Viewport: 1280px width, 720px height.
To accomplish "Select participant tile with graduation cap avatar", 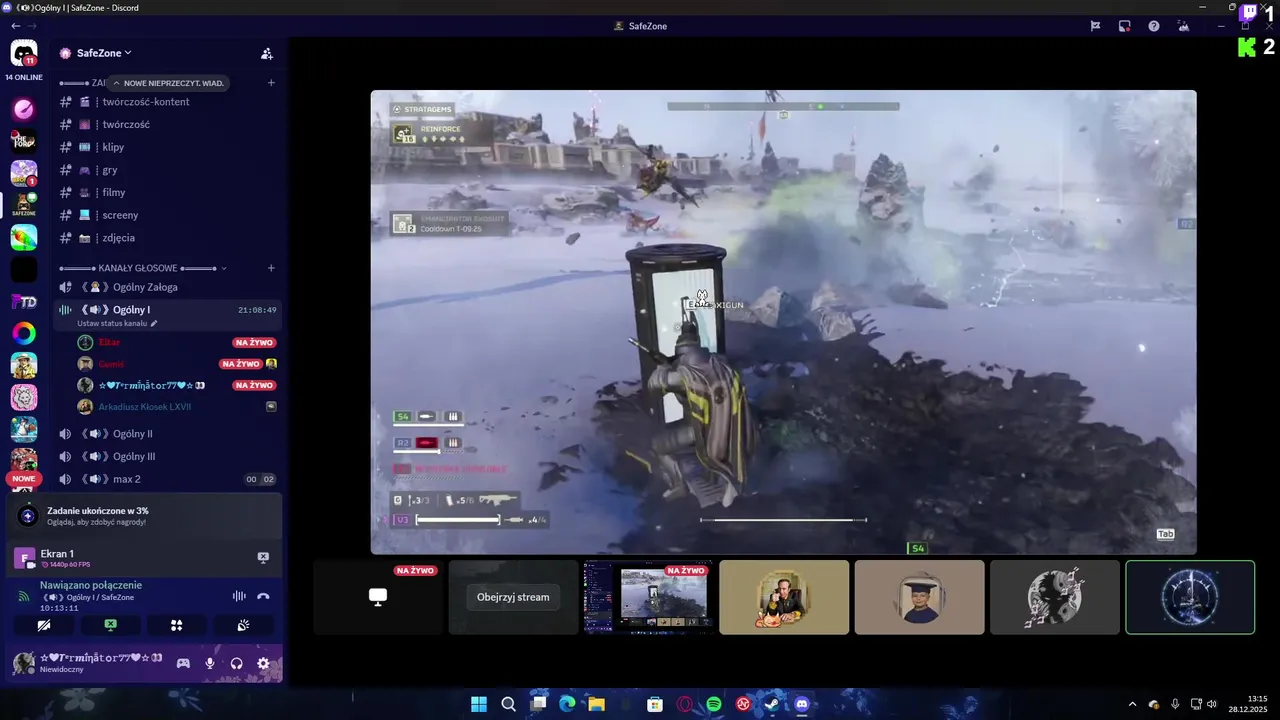I will [919, 597].
